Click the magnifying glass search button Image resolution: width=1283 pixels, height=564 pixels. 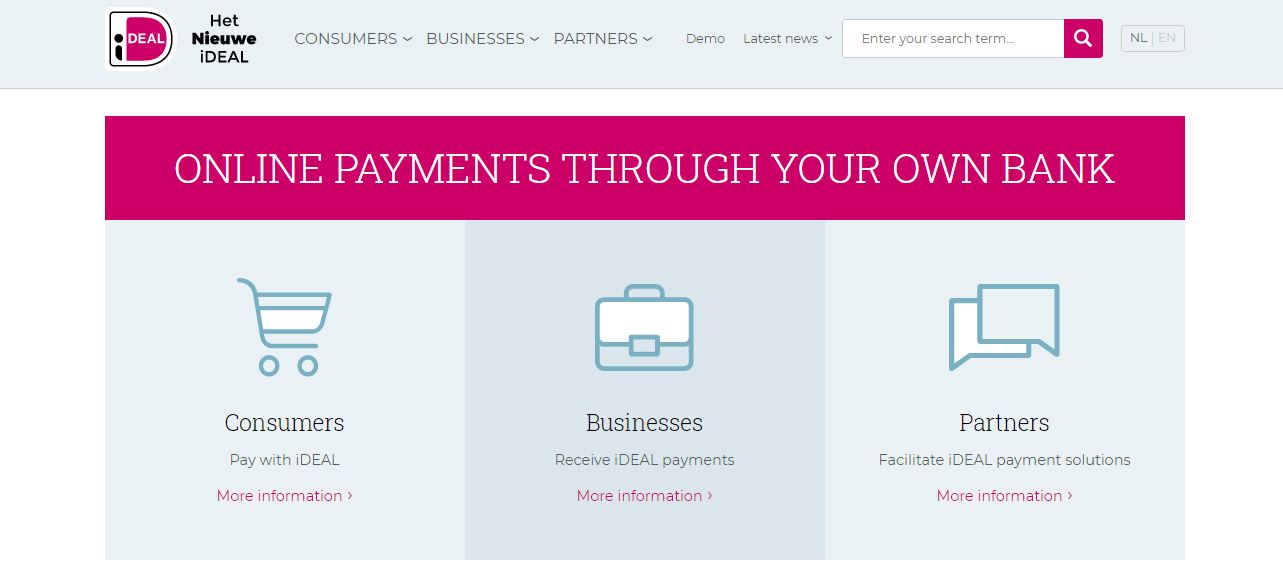point(1083,38)
